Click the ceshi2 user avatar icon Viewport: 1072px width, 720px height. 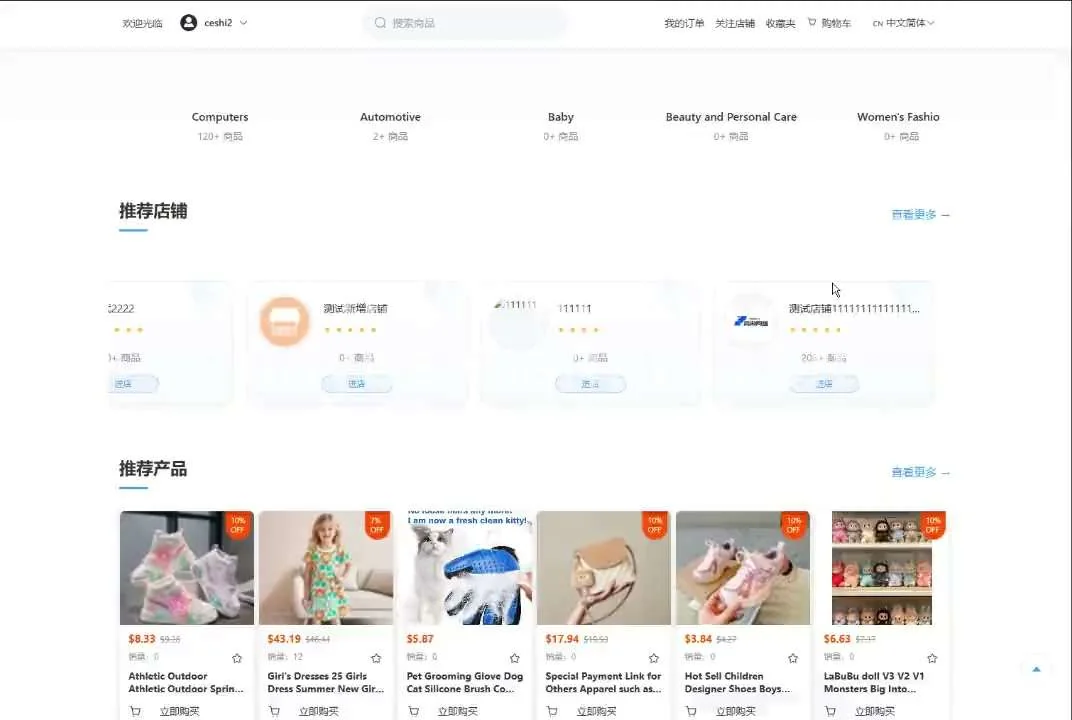pyautogui.click(x=188, y=23)
